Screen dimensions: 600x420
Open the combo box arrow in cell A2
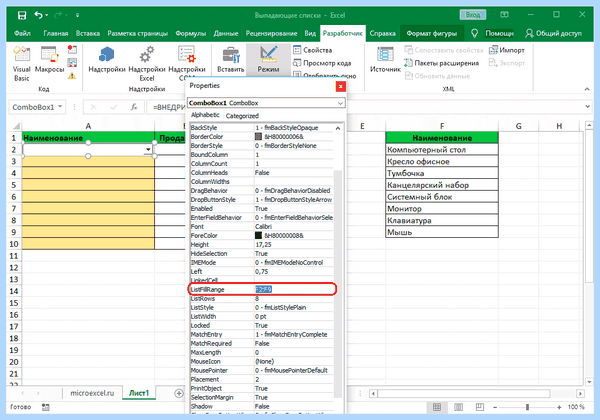[x=148, y=150]
